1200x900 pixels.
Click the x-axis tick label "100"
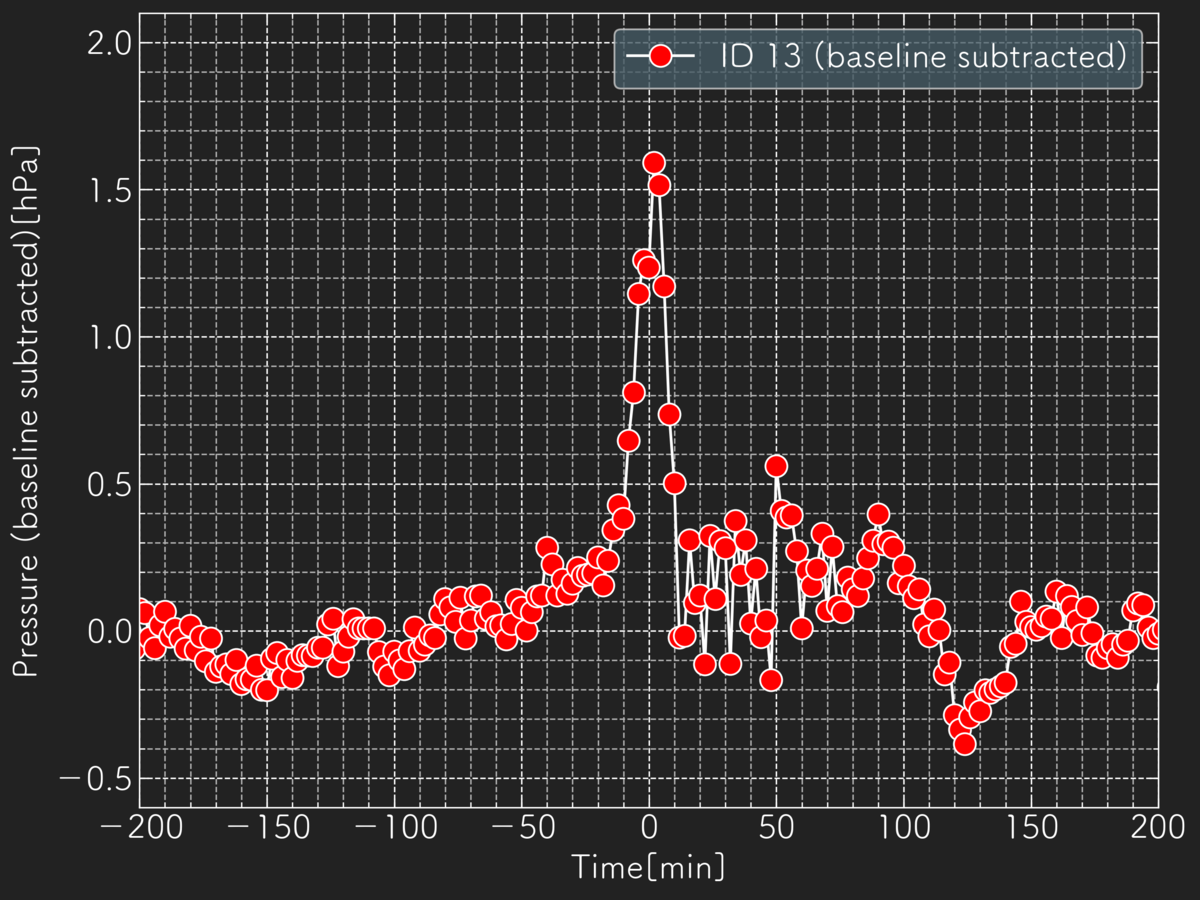tap(904, 829)
